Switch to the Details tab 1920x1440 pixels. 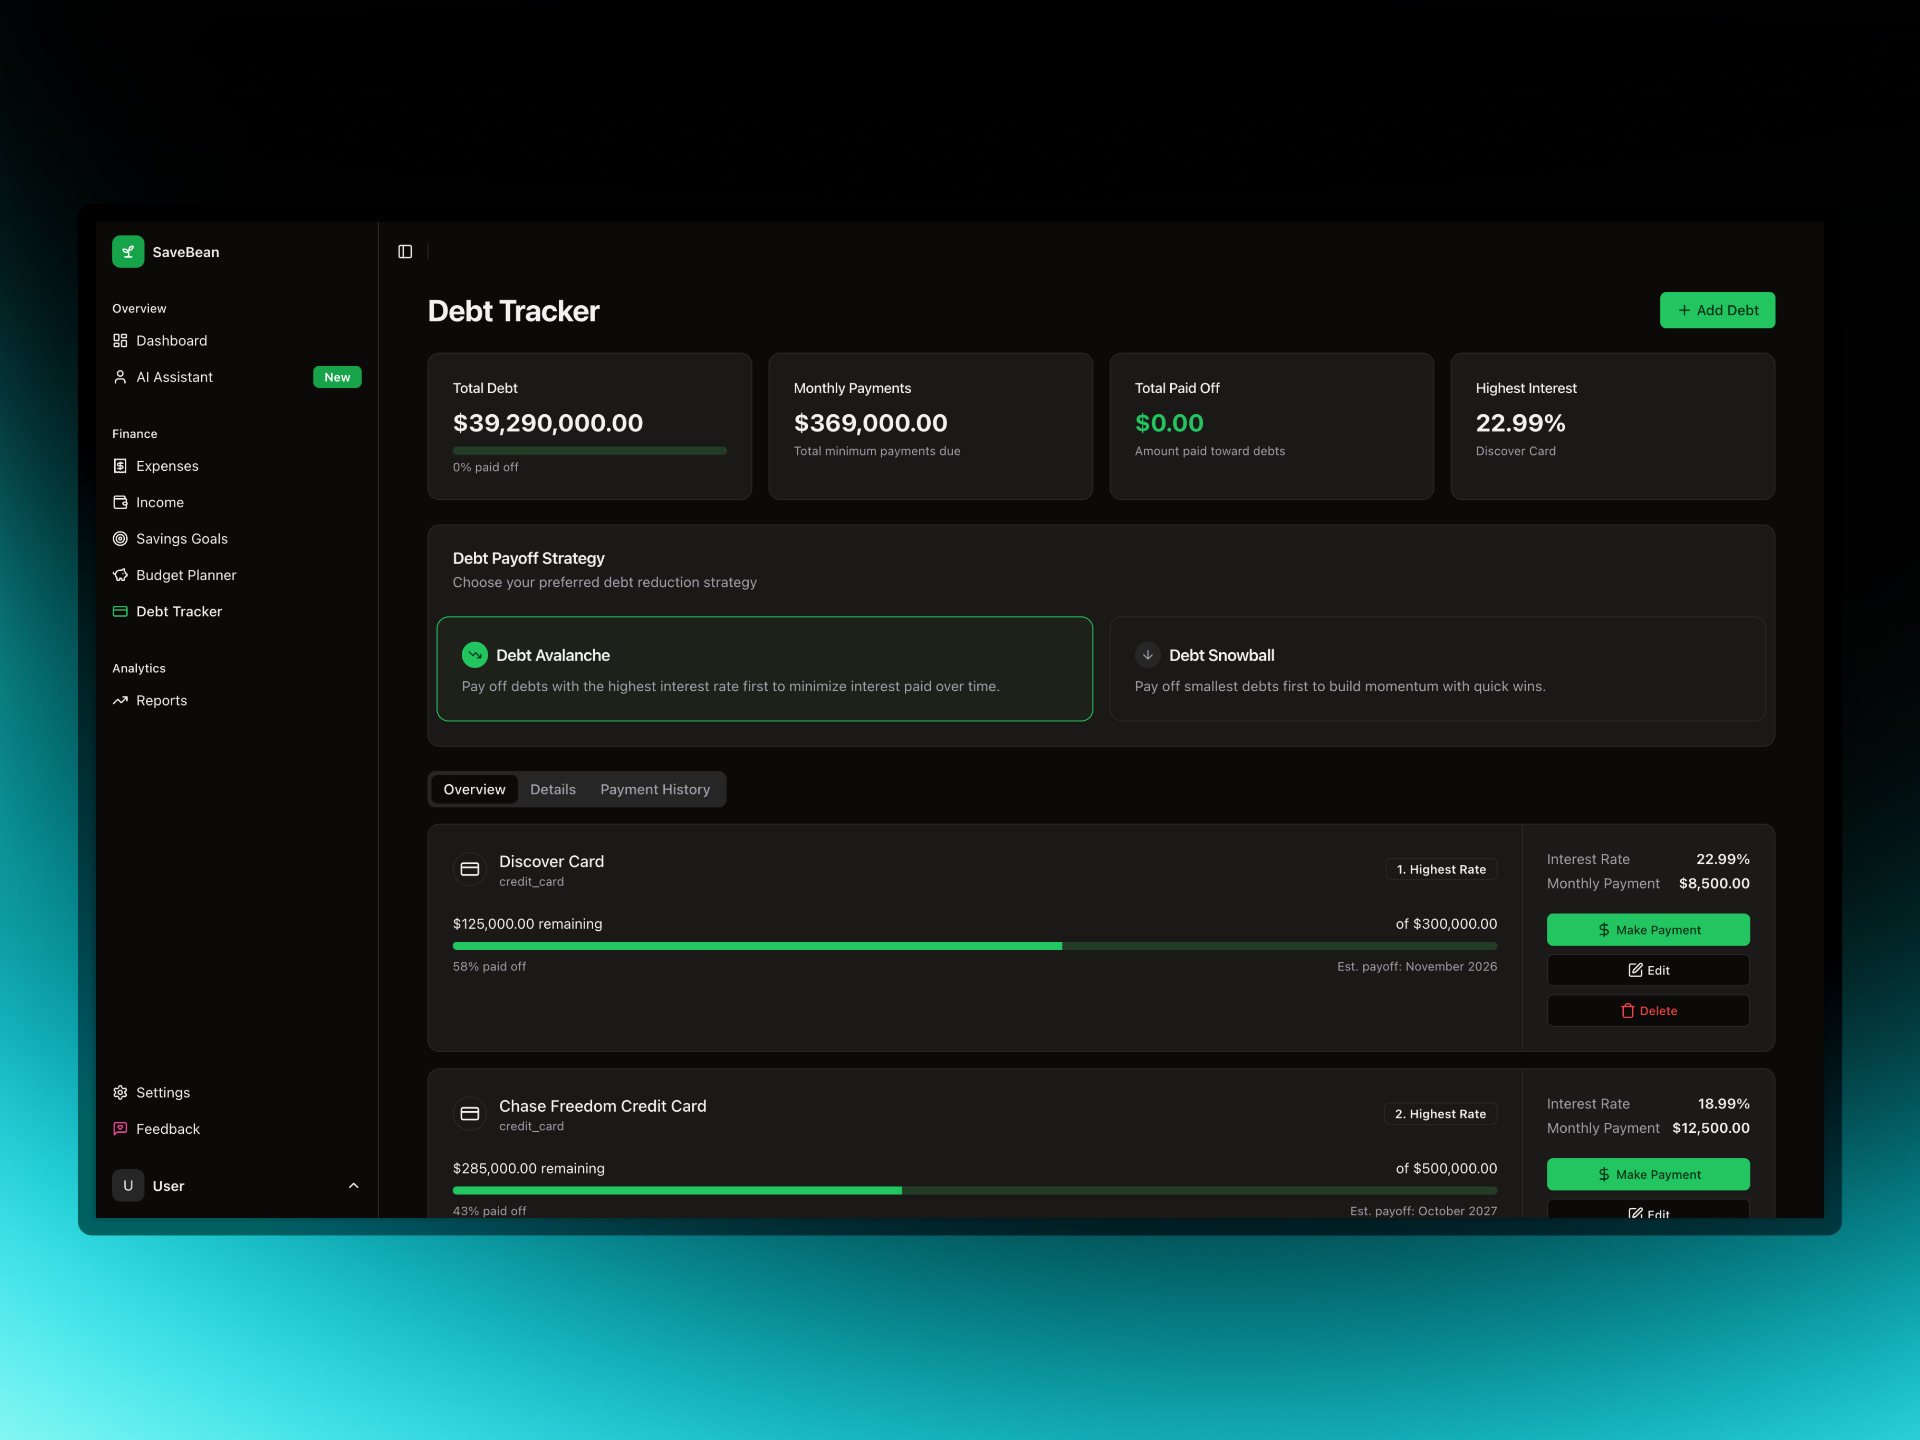click(553, 790)
